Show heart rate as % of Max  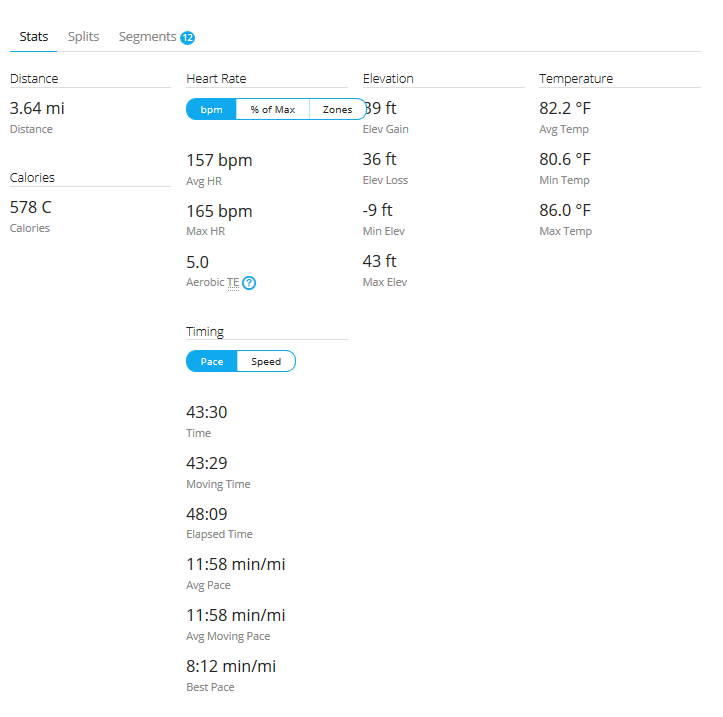coord(272,110)
